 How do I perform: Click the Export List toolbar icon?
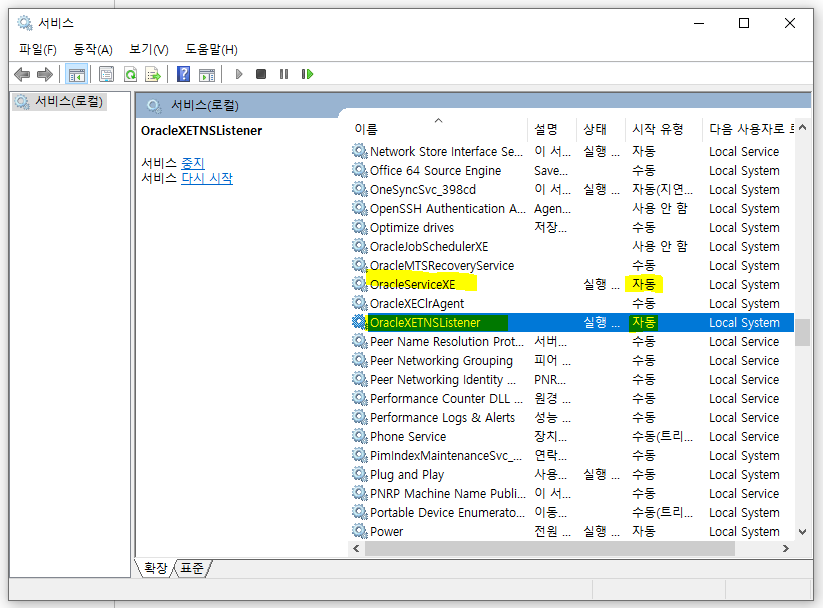(153, 75)
